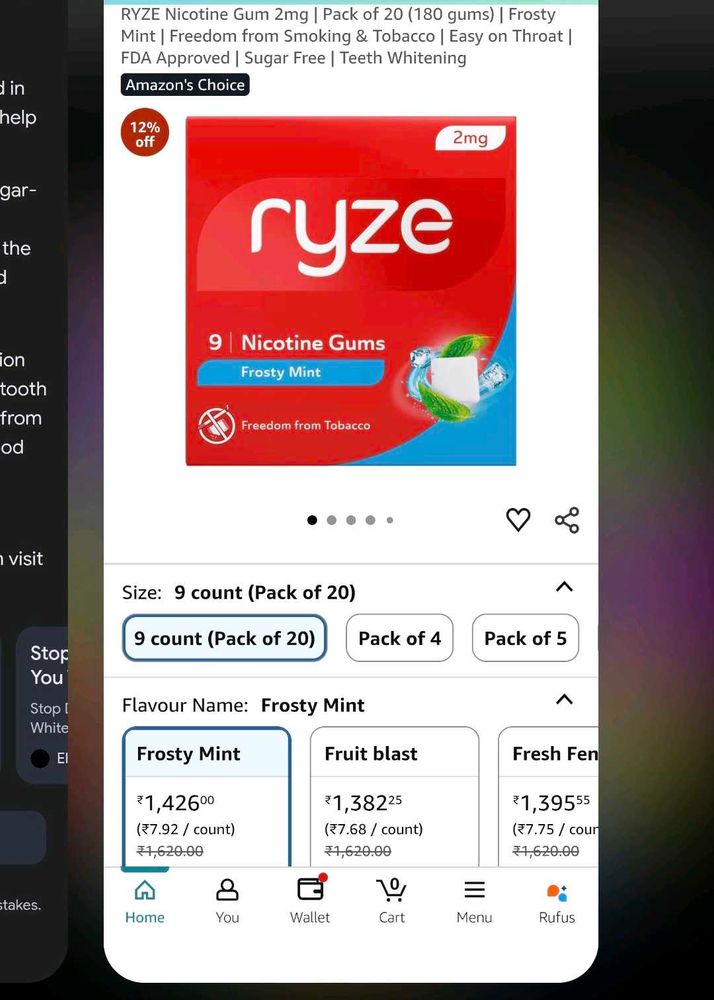Open the Home tab icon
The image size is (714, 1000).
pyautogui.click(x=145, y=889)
